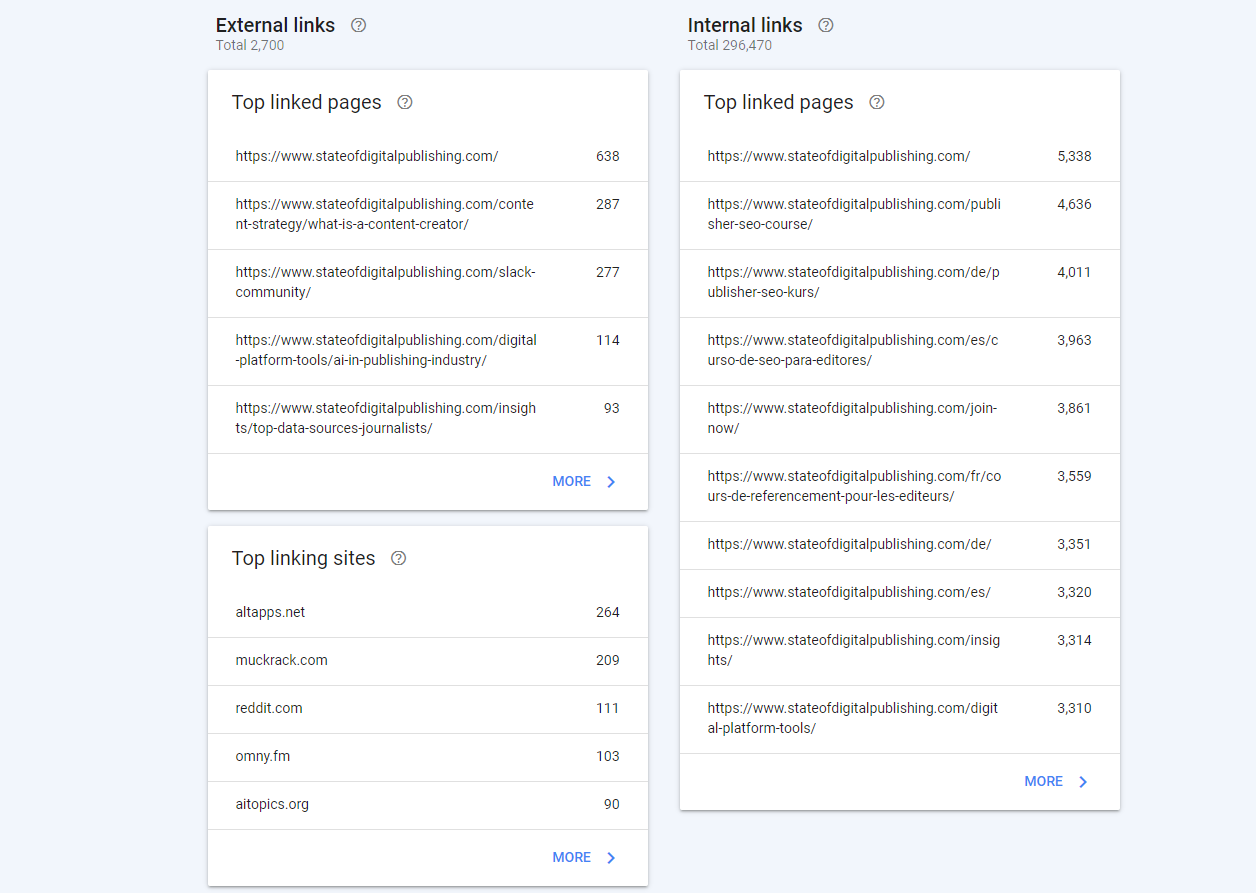The height and width of the screenshot is (893, 1256).
Task: Click help icon next to Top linking sites
Action: 399,558
